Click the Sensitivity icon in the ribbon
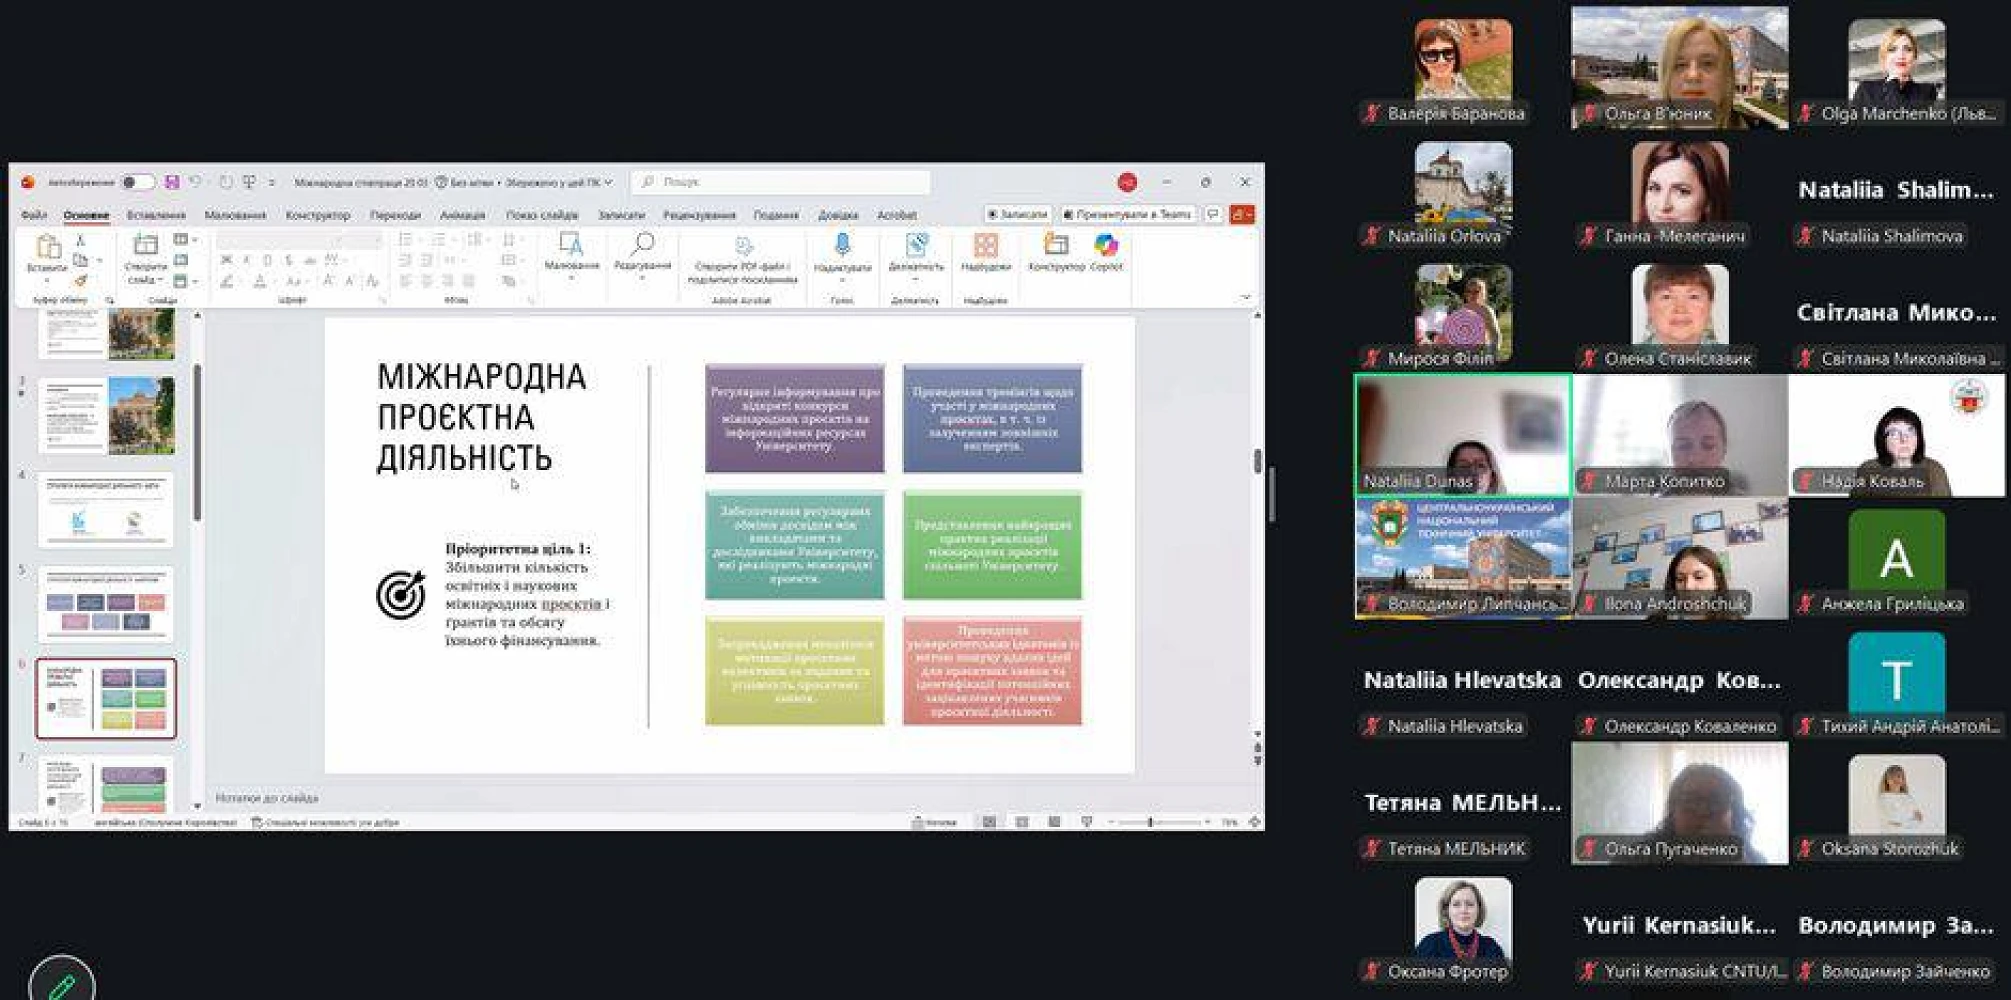The image size is (2011, 1000). pos(915,246)
